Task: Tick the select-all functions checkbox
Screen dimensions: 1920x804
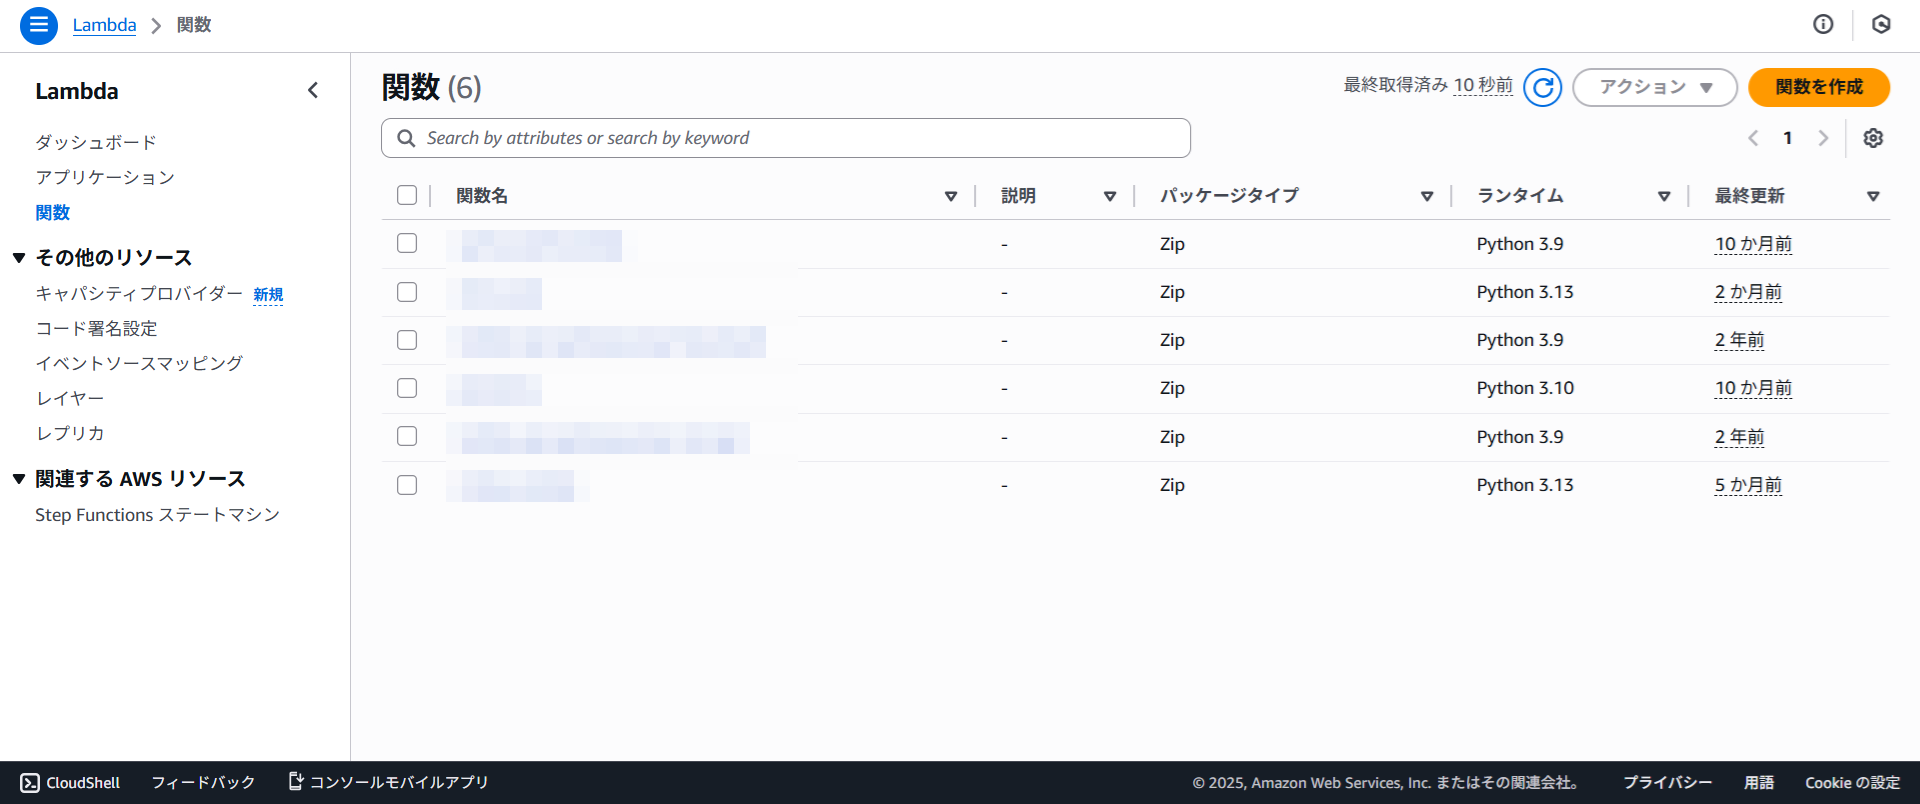Action: click(407, 195)
